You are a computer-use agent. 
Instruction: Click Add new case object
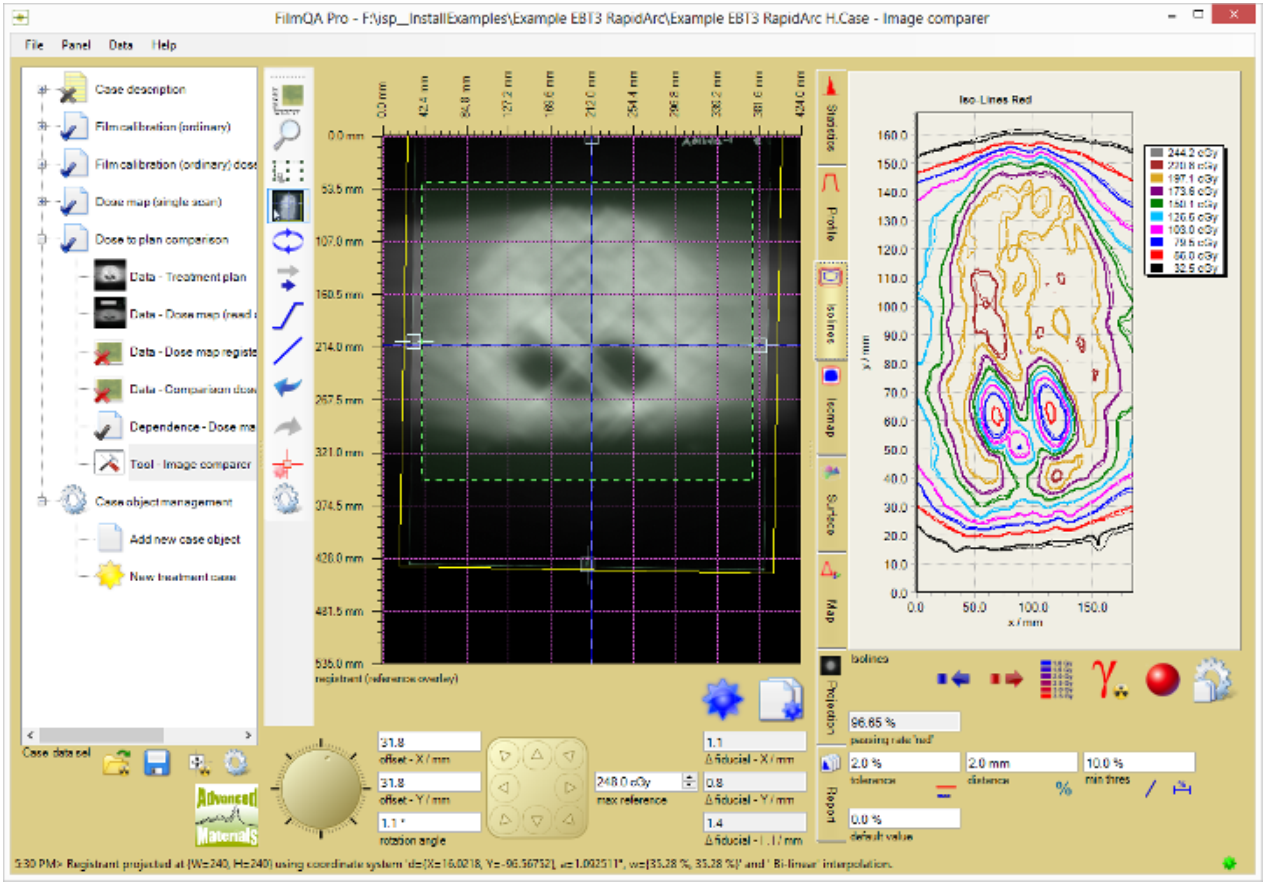pos(185,539)
